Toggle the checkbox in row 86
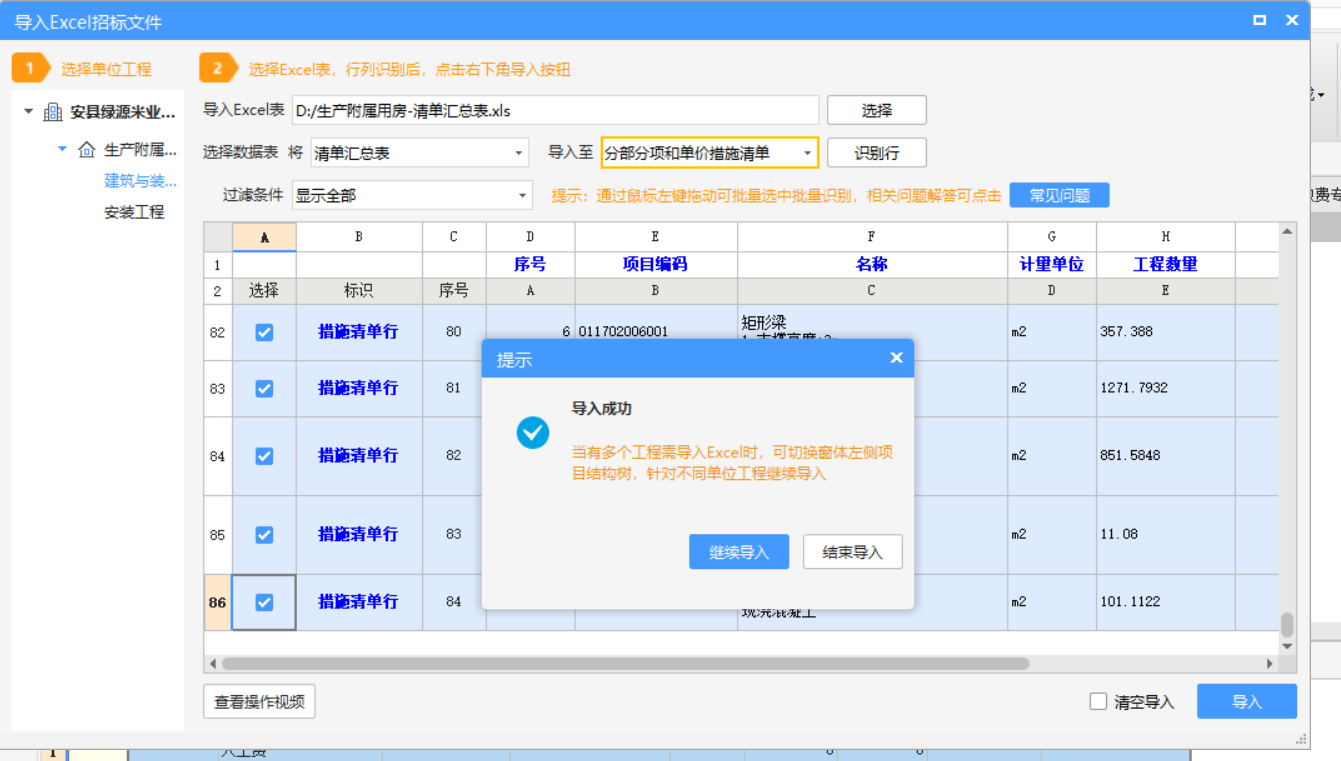This screenshot has width=1341, height=761. (x=264, y=602)
